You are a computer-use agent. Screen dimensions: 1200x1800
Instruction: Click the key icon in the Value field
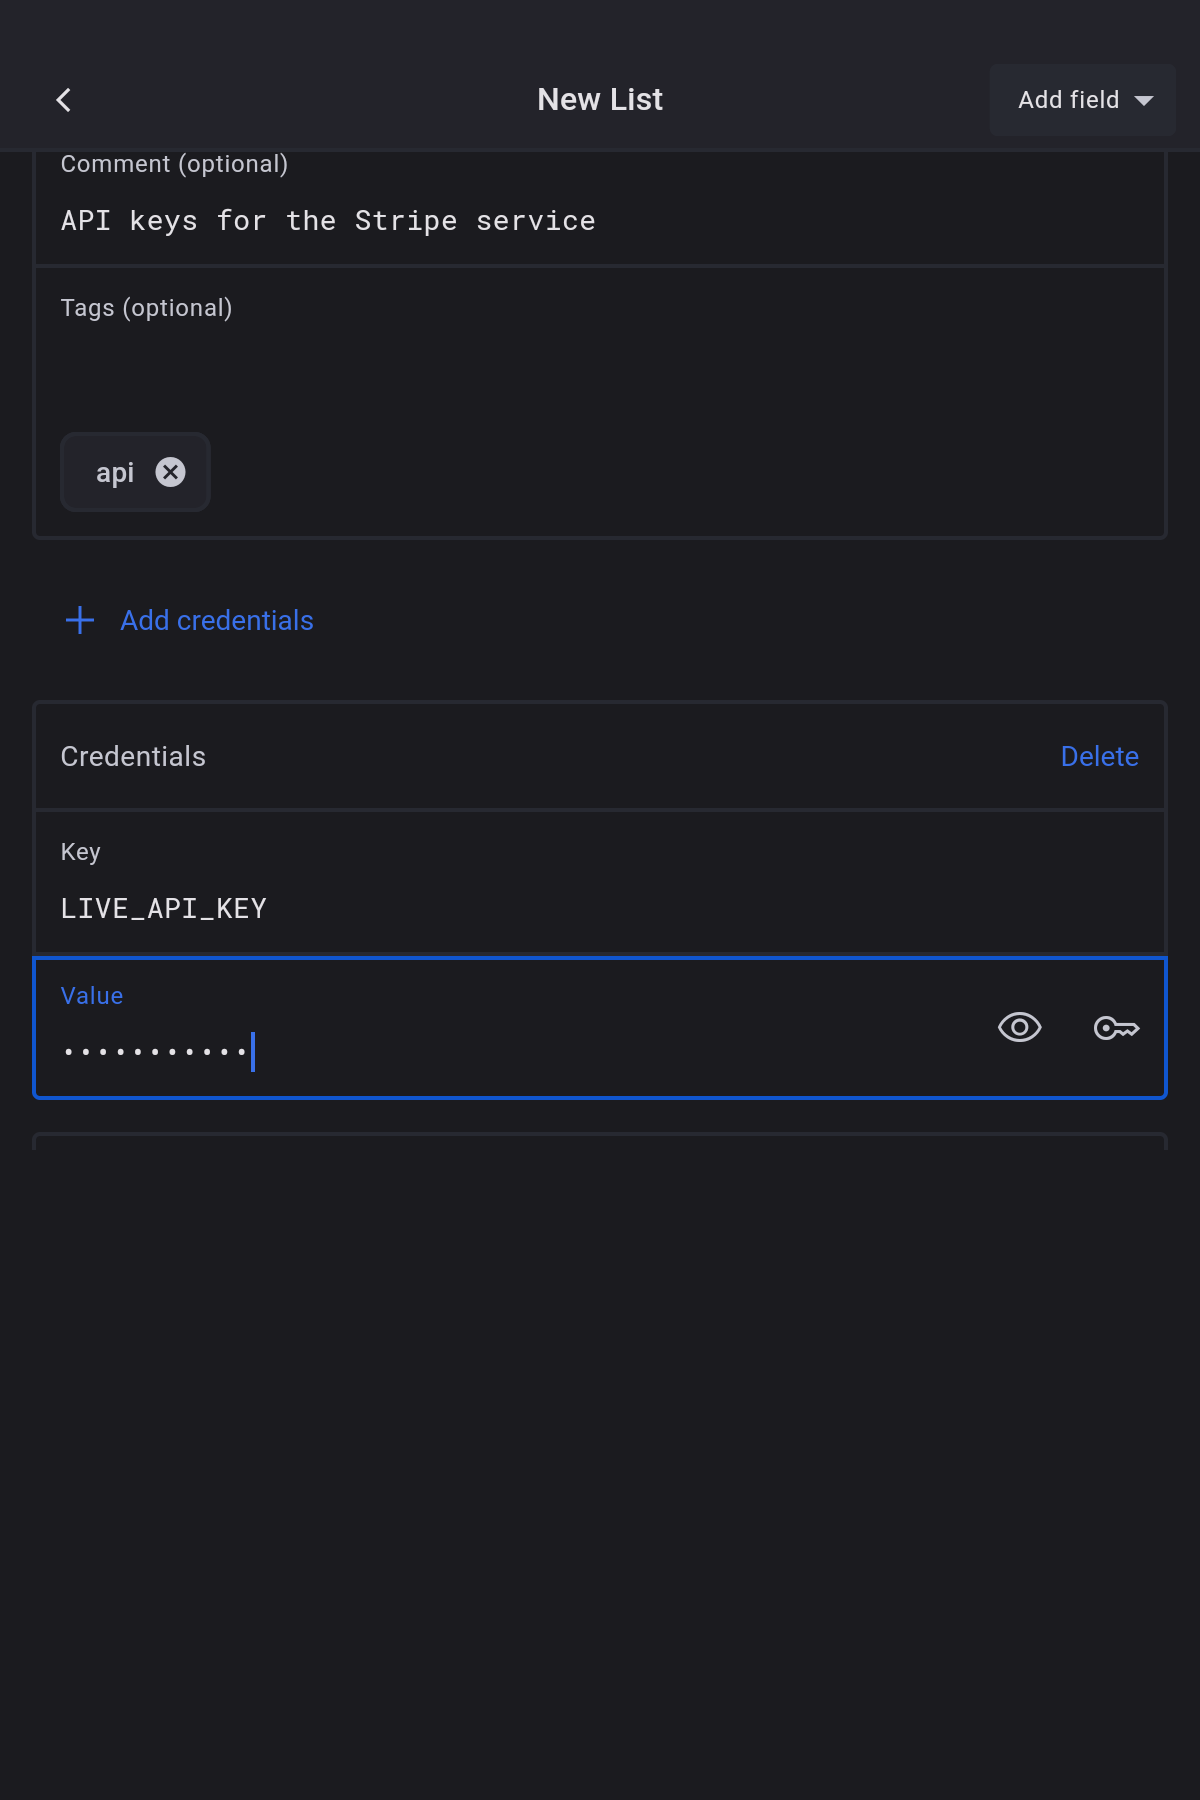(x=1116, y=1027)
